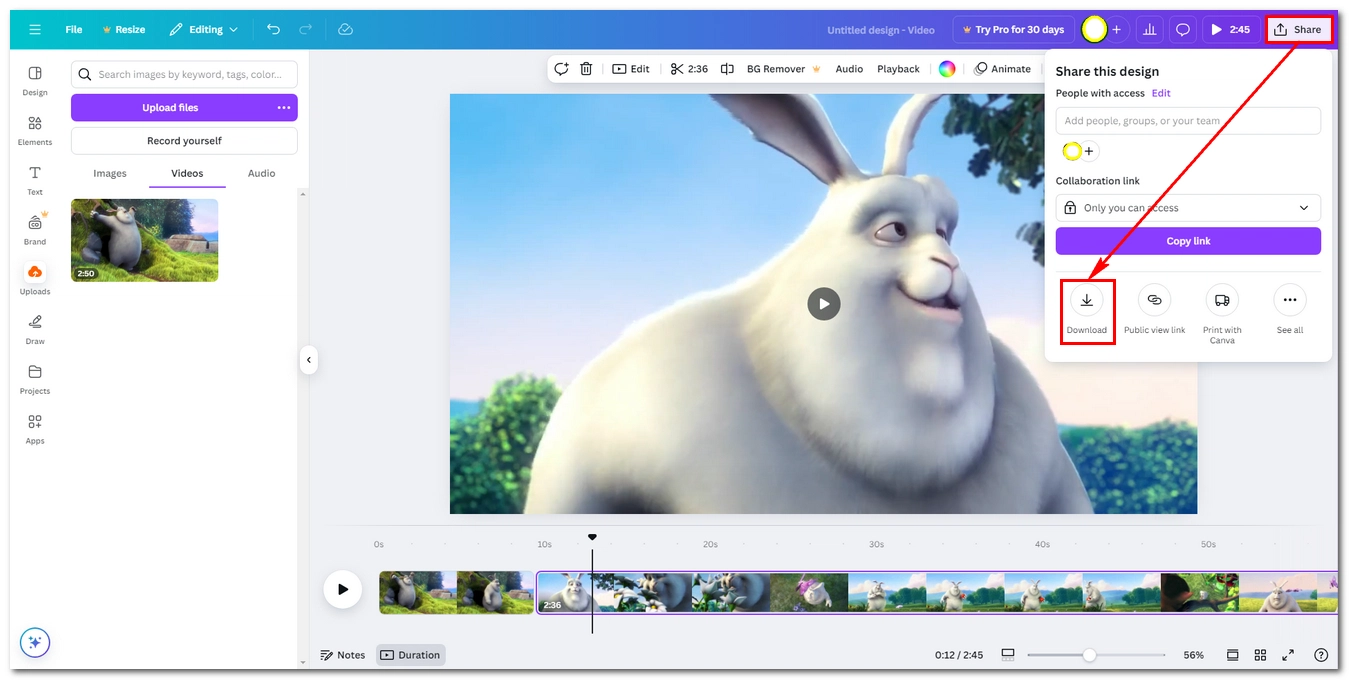Open the Public view link option
This screenshot has height=680, width=1349.
click(x=1154, y=300)
